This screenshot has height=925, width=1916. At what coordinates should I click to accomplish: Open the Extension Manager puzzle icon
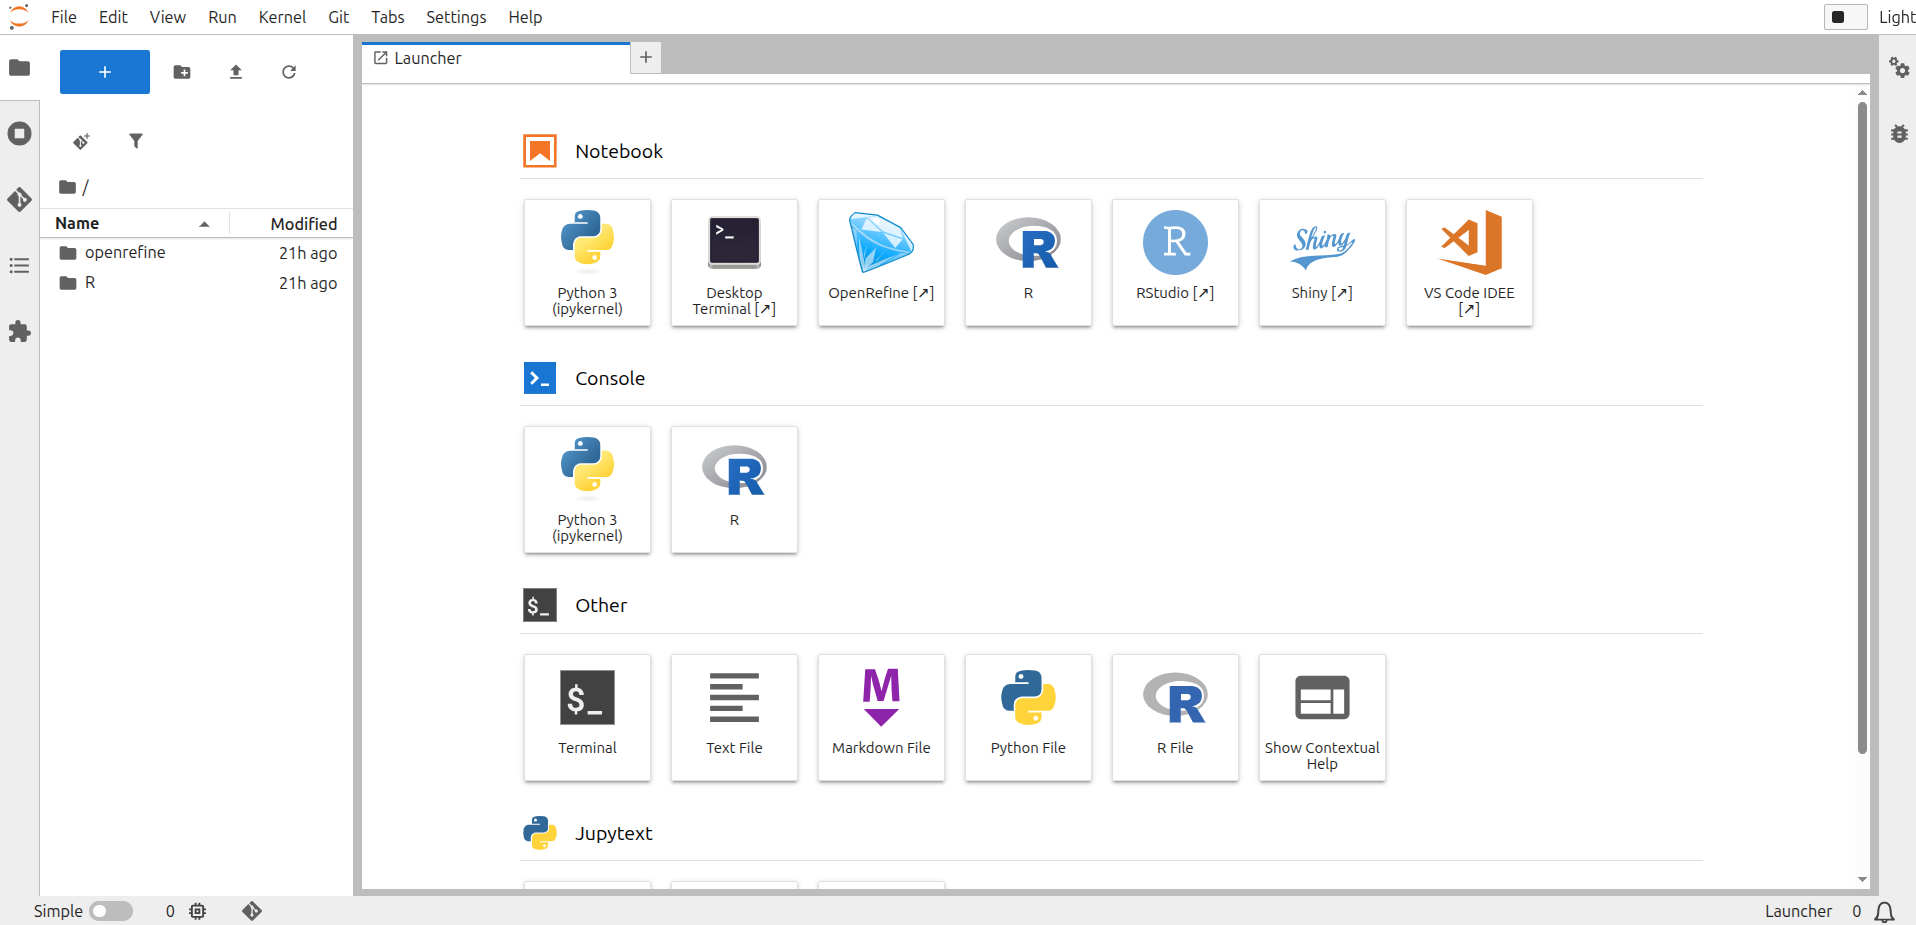[19, 332]
